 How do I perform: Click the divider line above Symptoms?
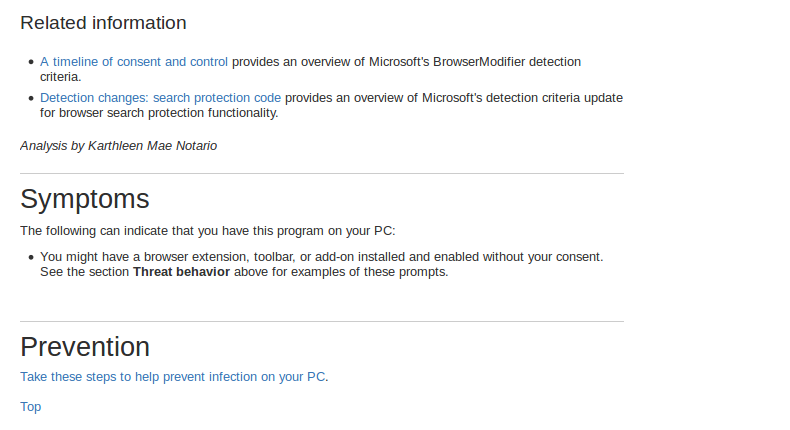pyautogui.click(x=322, y=173)
